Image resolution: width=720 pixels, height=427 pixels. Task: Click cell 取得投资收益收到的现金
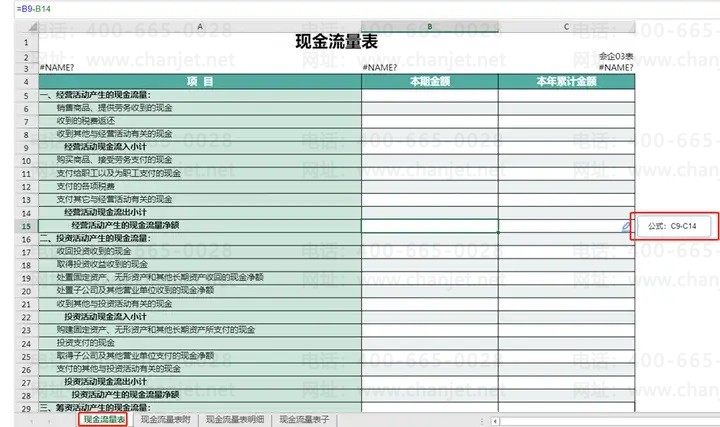(x=200, y=265)
